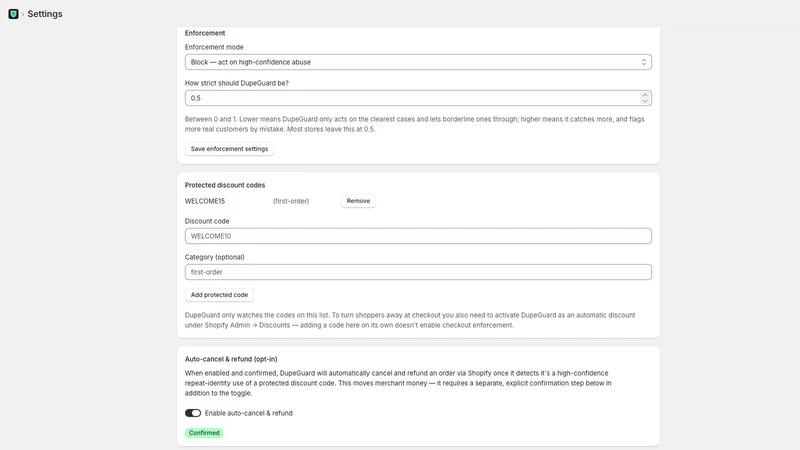Screen dimensions: 800x450
Task: Focus the strictness value field showing 0.5
Action: coord(412,98)
